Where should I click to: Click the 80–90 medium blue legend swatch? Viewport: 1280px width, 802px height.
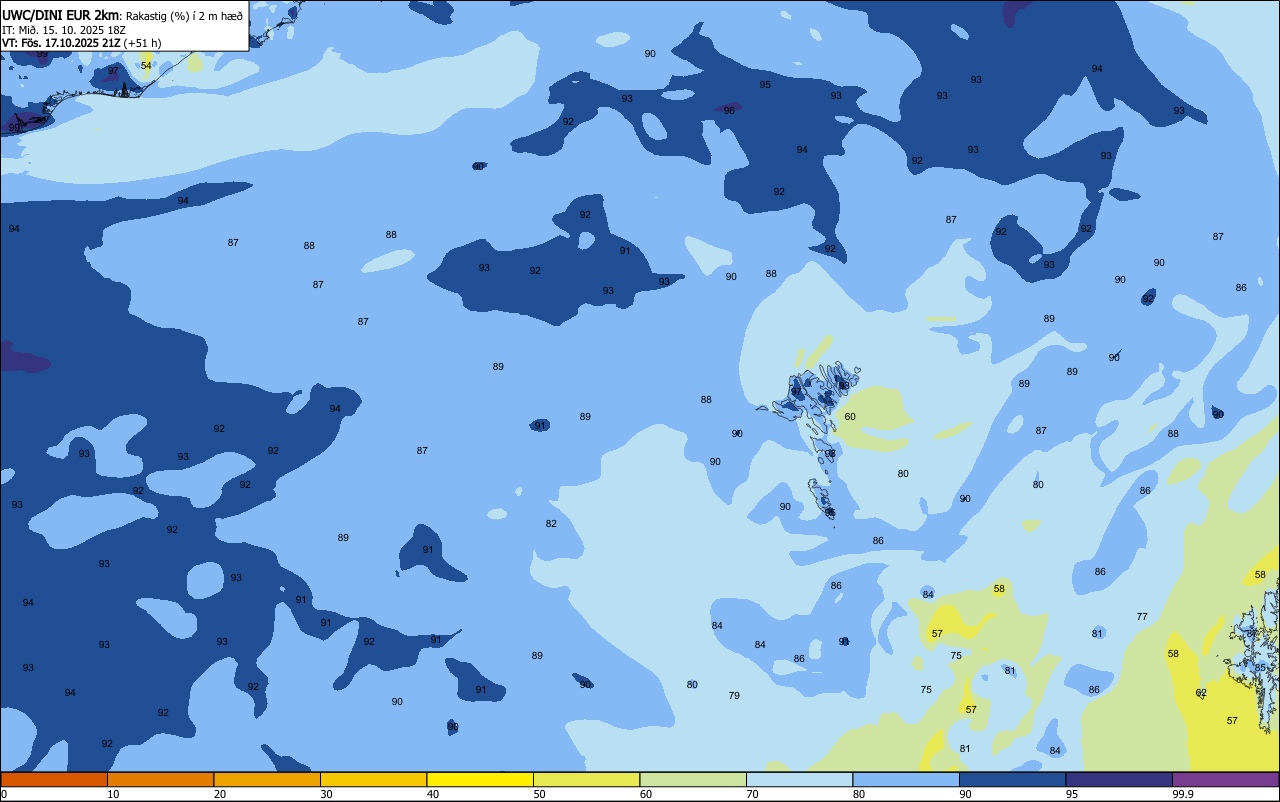[x=906, y=779]
